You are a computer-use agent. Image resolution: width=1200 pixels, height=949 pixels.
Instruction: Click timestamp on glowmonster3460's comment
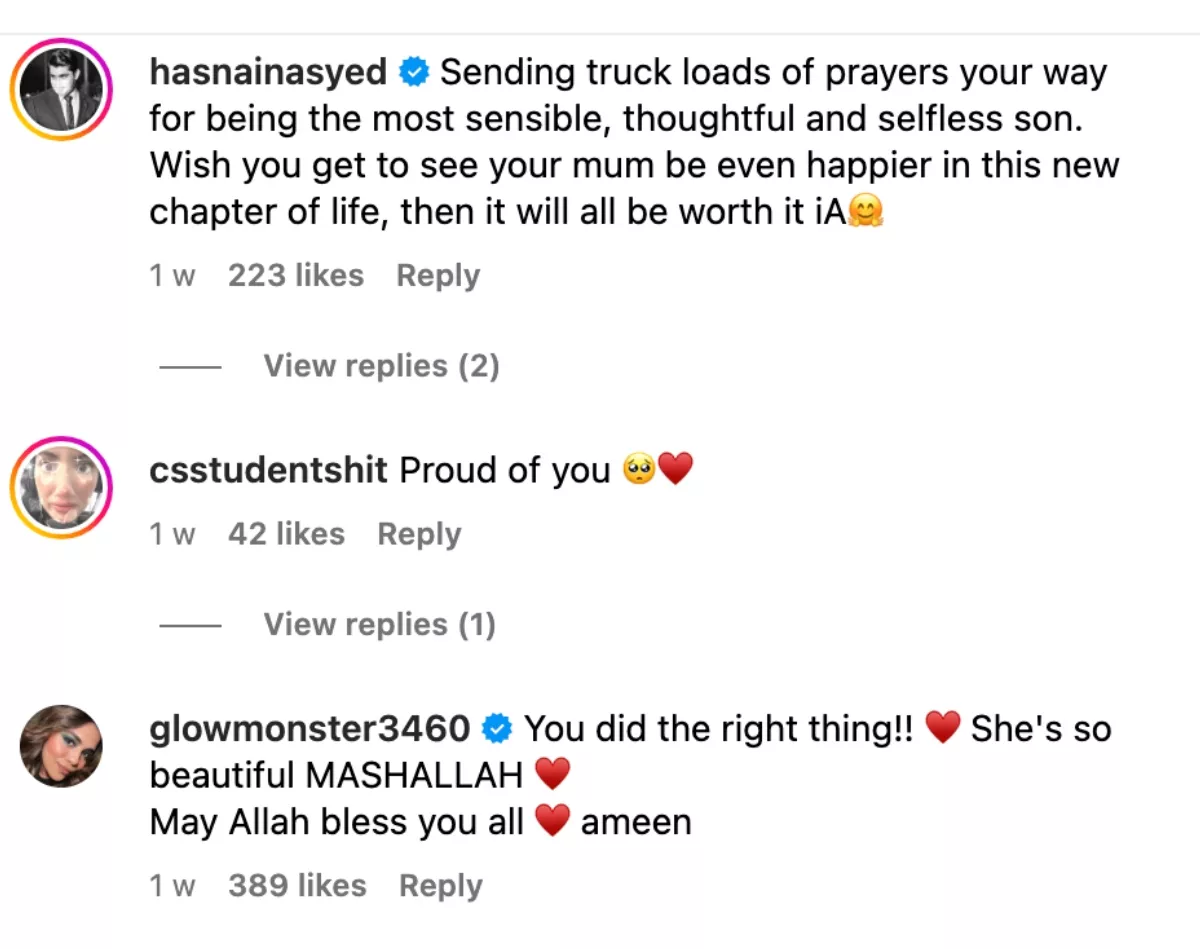(172, 885)
